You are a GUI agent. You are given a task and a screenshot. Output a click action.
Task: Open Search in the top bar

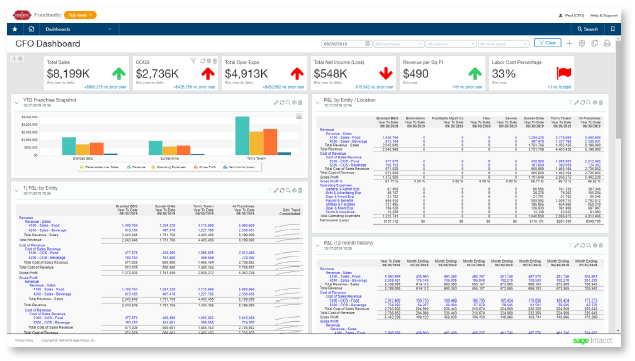pos(588,29)
